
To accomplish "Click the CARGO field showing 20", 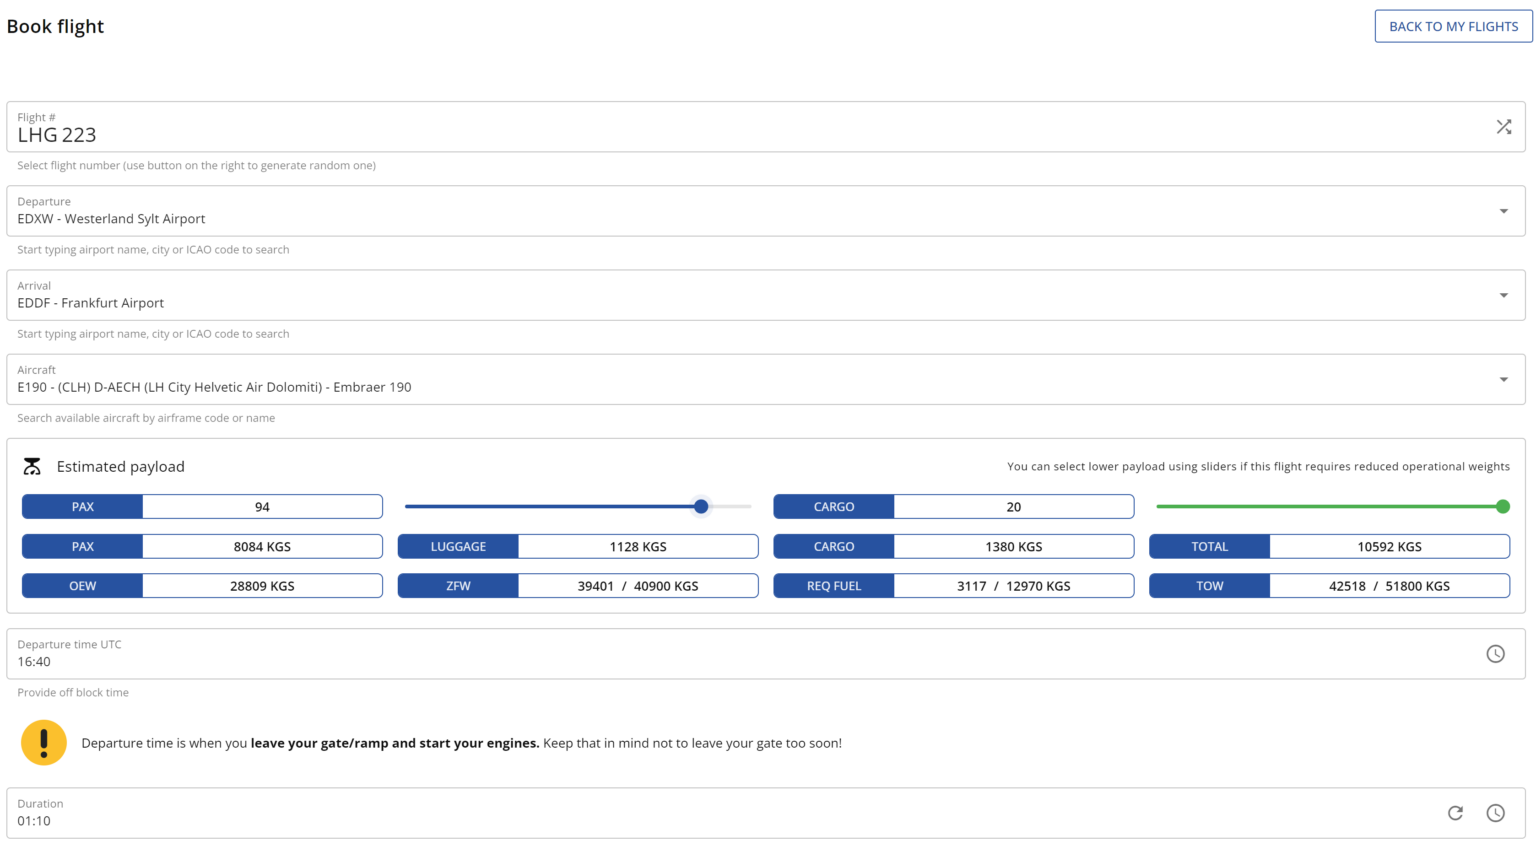I will pos(1013,506).
